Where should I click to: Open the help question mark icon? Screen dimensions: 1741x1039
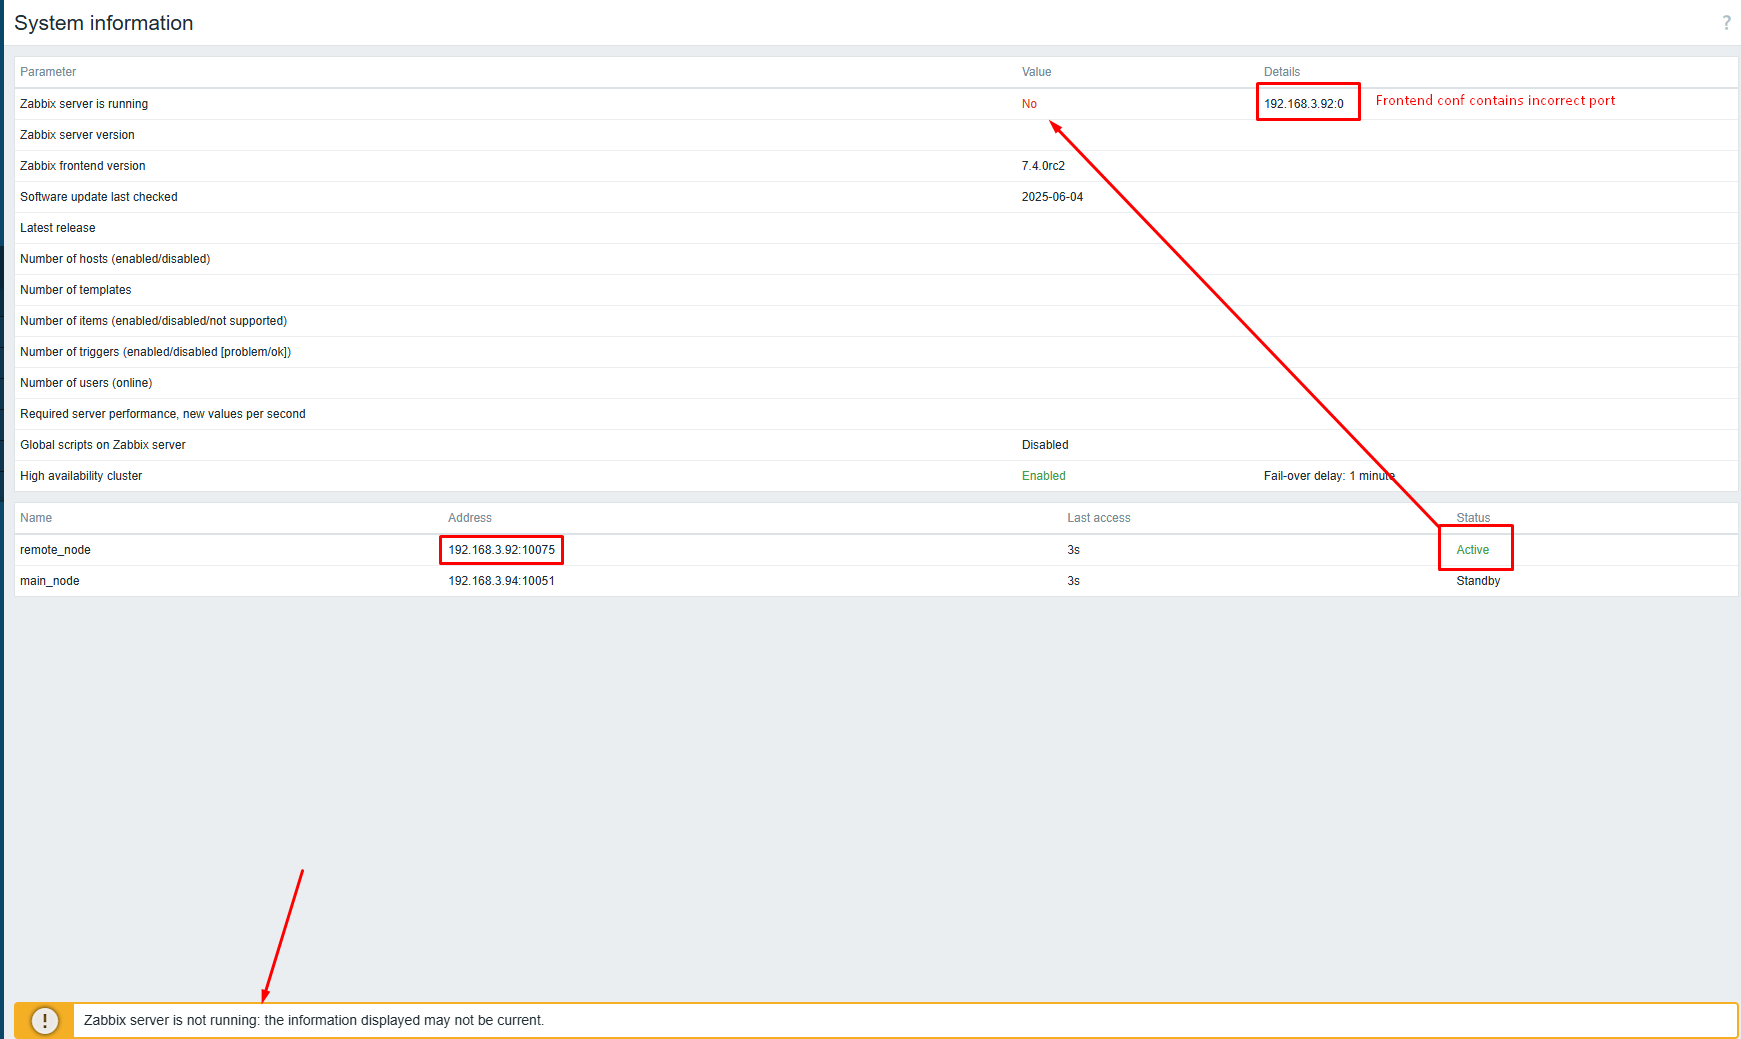point(1726,22)
